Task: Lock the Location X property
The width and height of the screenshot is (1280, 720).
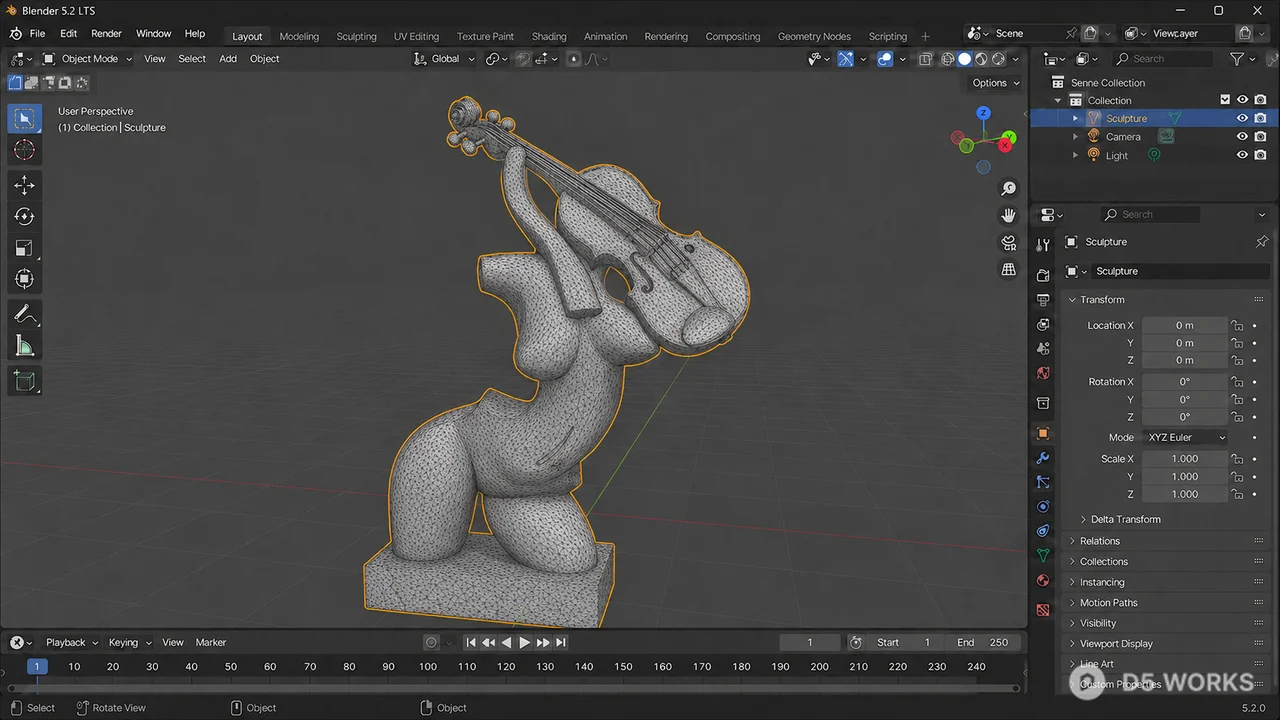Action: click(1237, 326)
